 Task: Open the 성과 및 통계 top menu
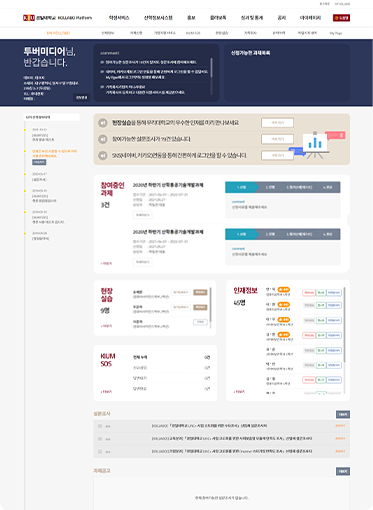(252, 18)
